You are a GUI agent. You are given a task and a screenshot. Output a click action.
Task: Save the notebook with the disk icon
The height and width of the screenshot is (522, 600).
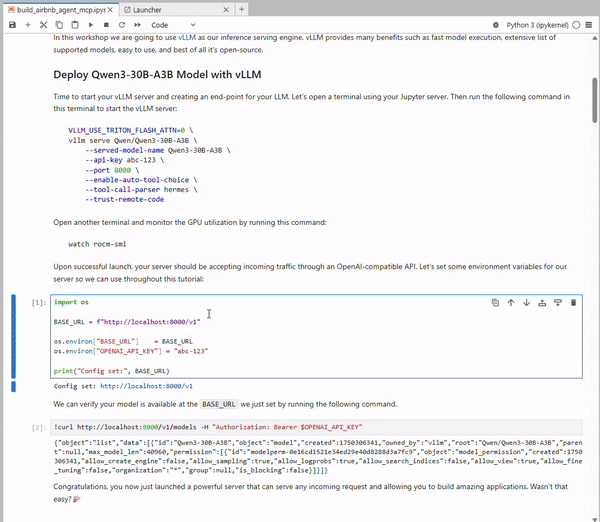11,24
